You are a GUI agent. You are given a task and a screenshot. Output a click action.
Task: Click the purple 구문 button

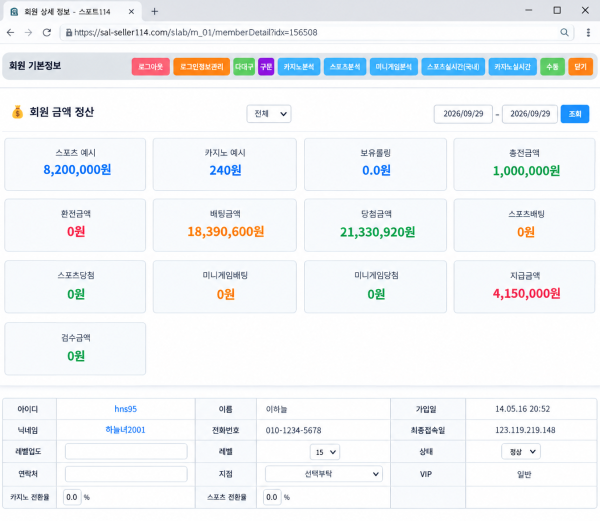[266, 67]
